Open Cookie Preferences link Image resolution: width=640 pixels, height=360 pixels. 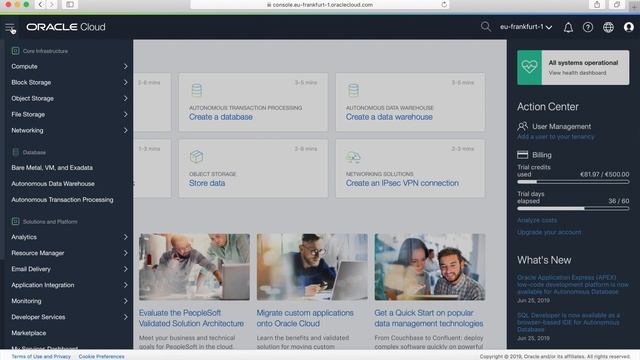tap(102, 356)
